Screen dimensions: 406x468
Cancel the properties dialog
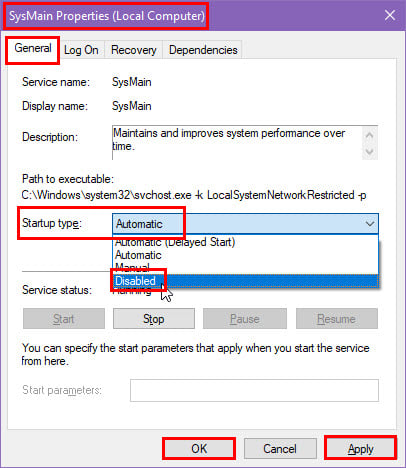(x=280, y=449)
